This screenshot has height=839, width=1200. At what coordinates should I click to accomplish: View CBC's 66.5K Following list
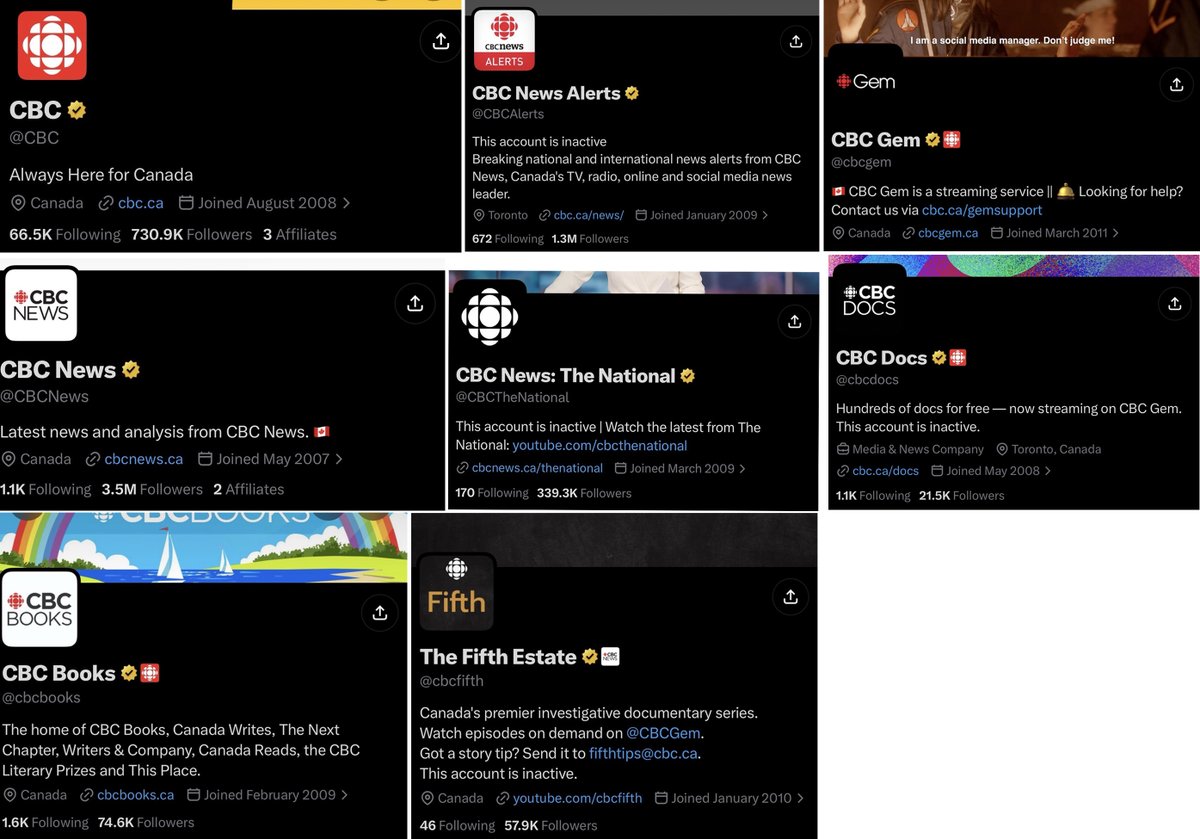pyautogui.click(x=65, y=234)
